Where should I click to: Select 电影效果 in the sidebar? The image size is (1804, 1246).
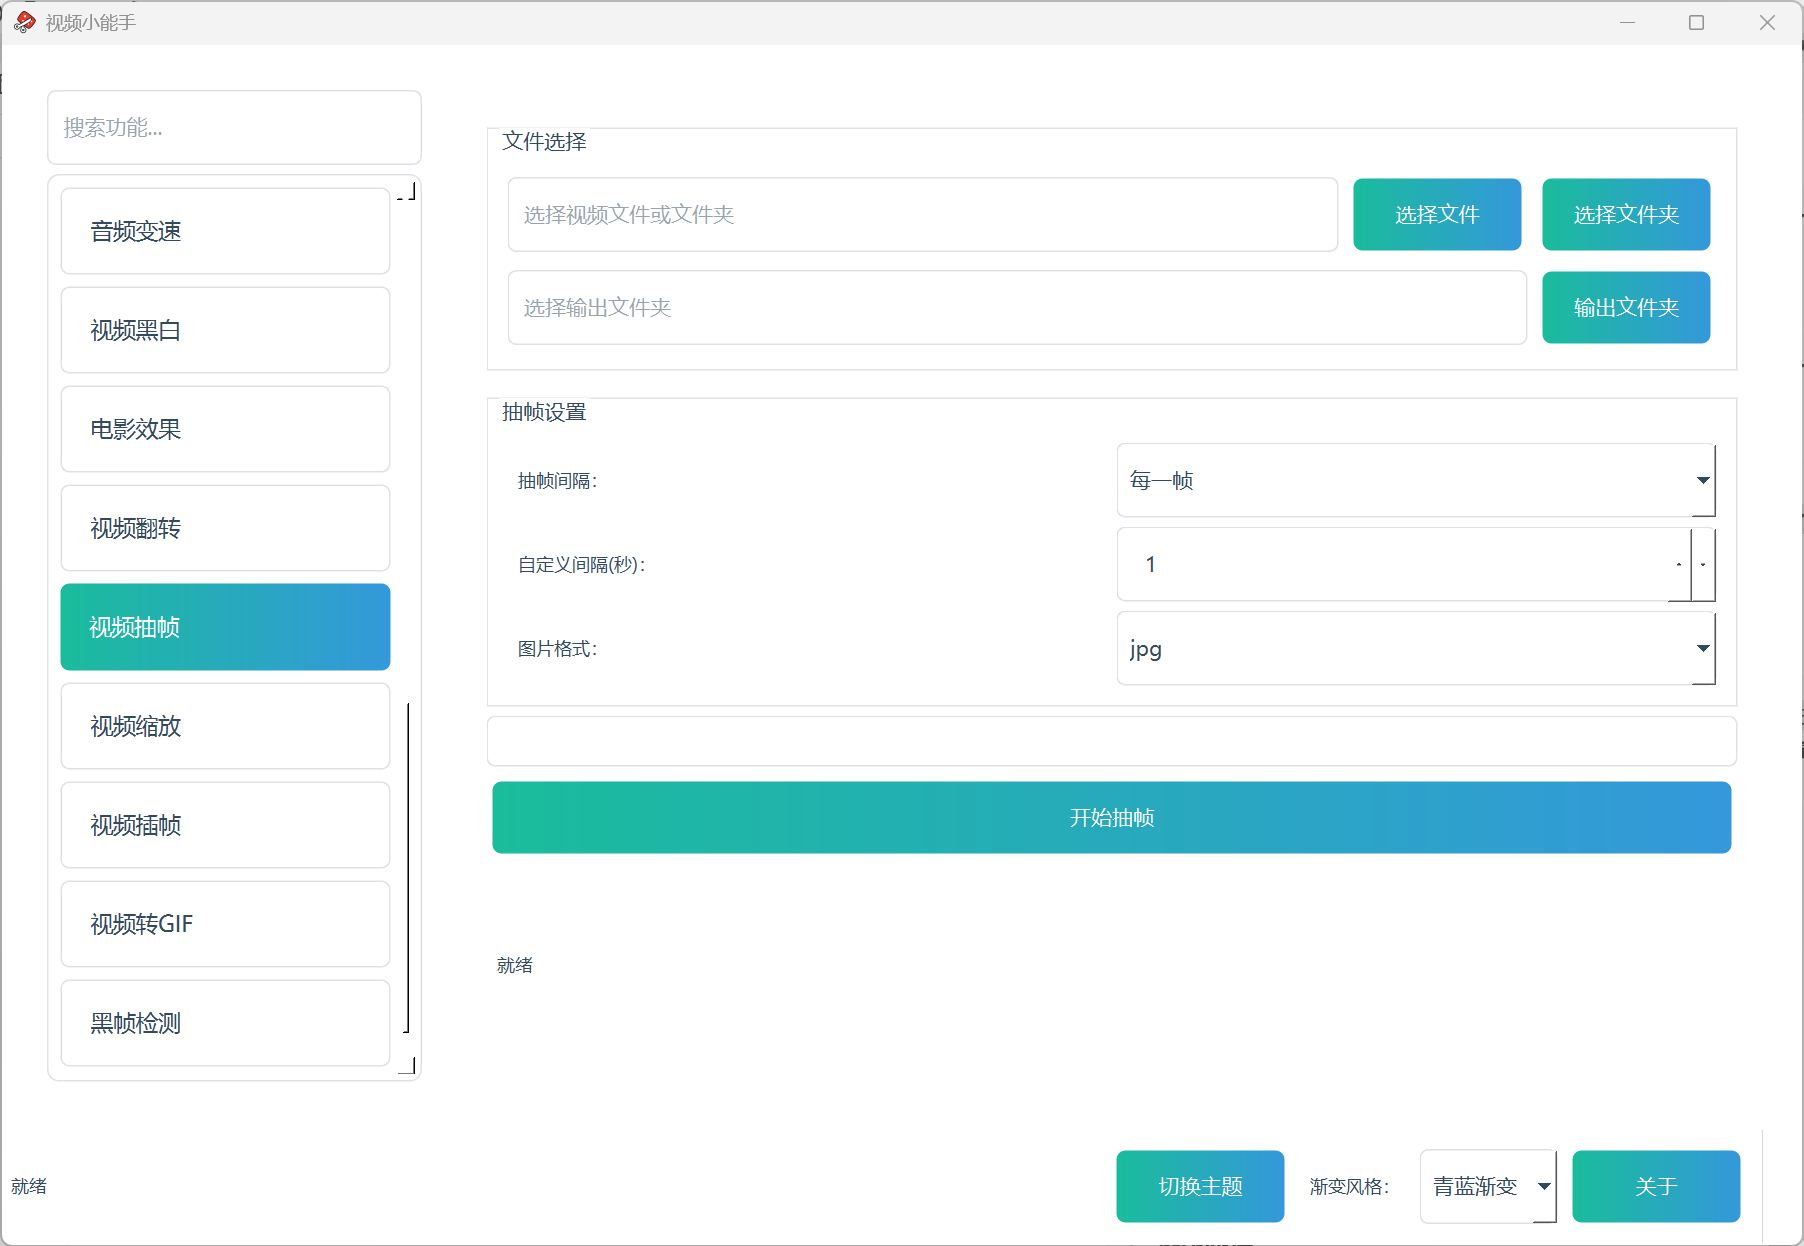pyautogui.click(x=225, y=429)
